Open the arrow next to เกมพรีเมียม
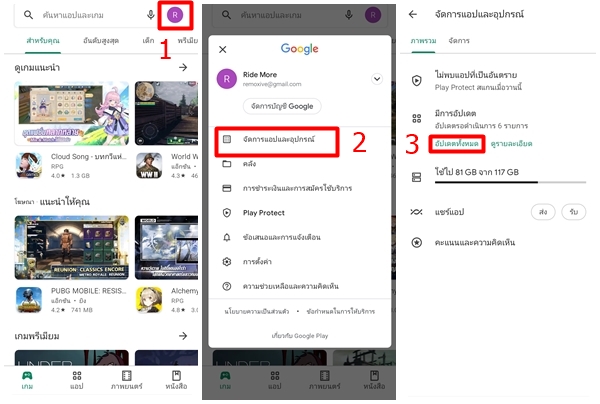 point(183,336)
